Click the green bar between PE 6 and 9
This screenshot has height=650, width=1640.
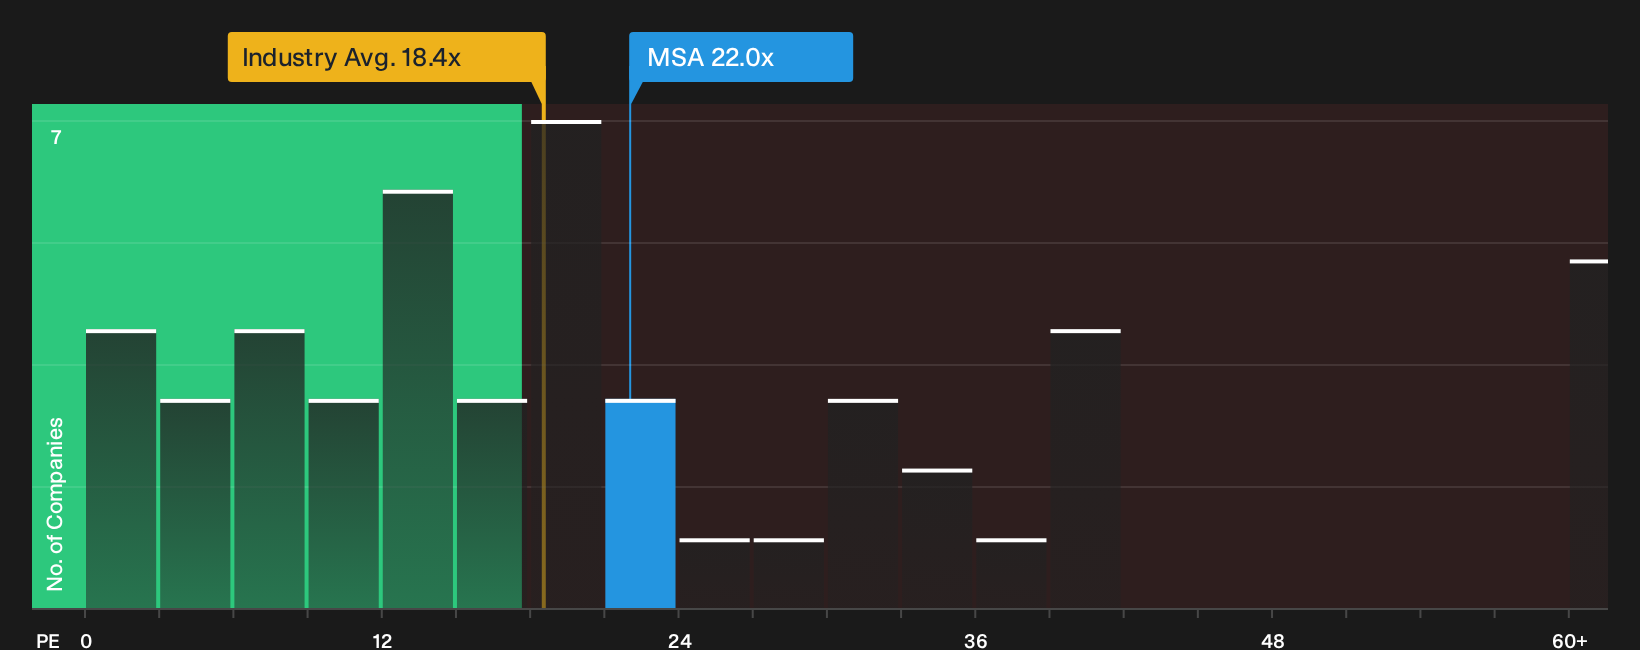point(269,469)
